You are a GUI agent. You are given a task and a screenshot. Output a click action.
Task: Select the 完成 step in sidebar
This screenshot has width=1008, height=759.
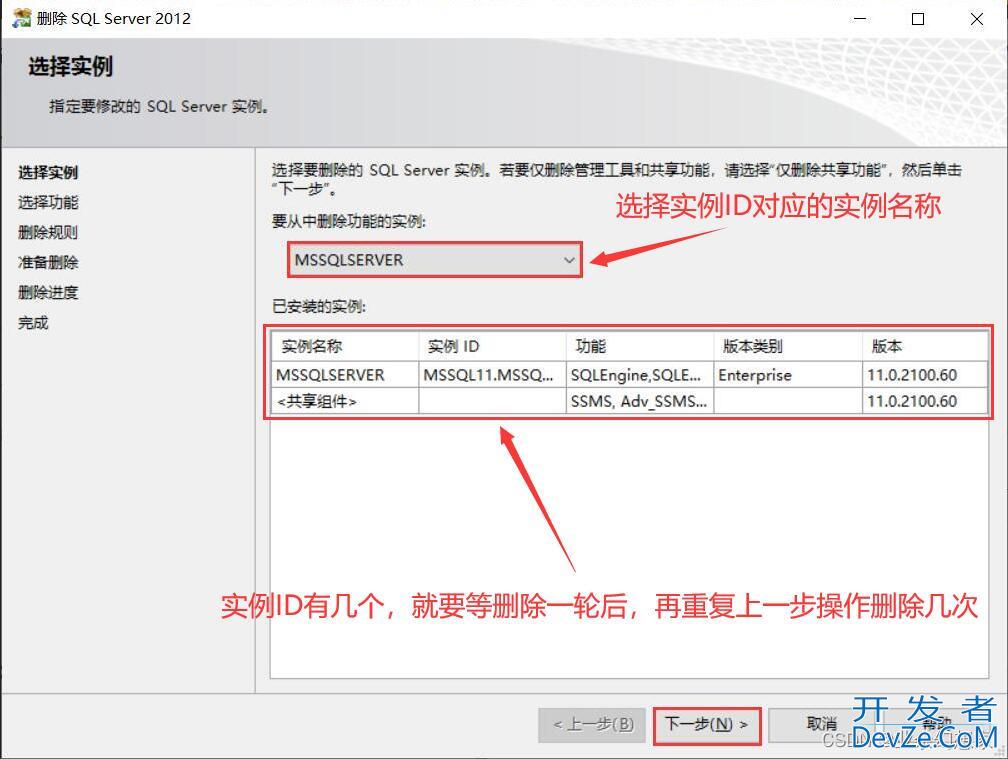click(x=33, y=323)
